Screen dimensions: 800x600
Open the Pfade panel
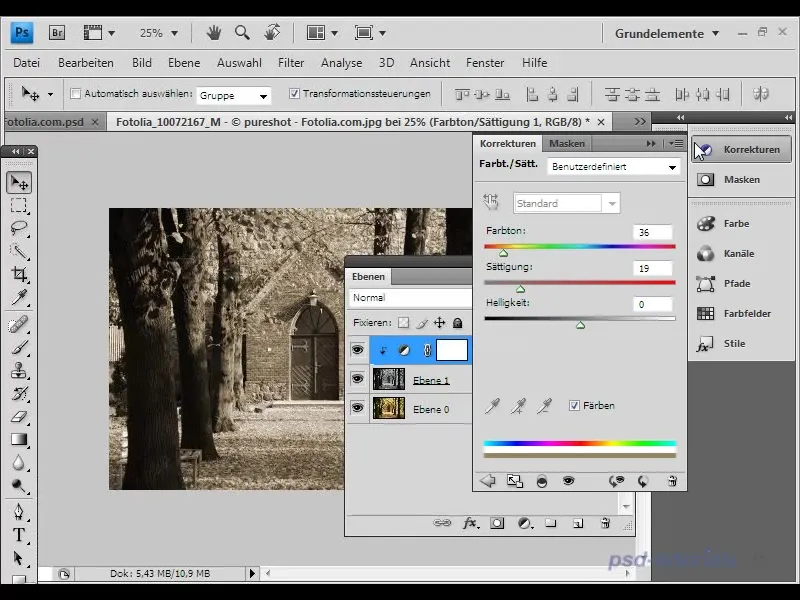coord(740,283)
